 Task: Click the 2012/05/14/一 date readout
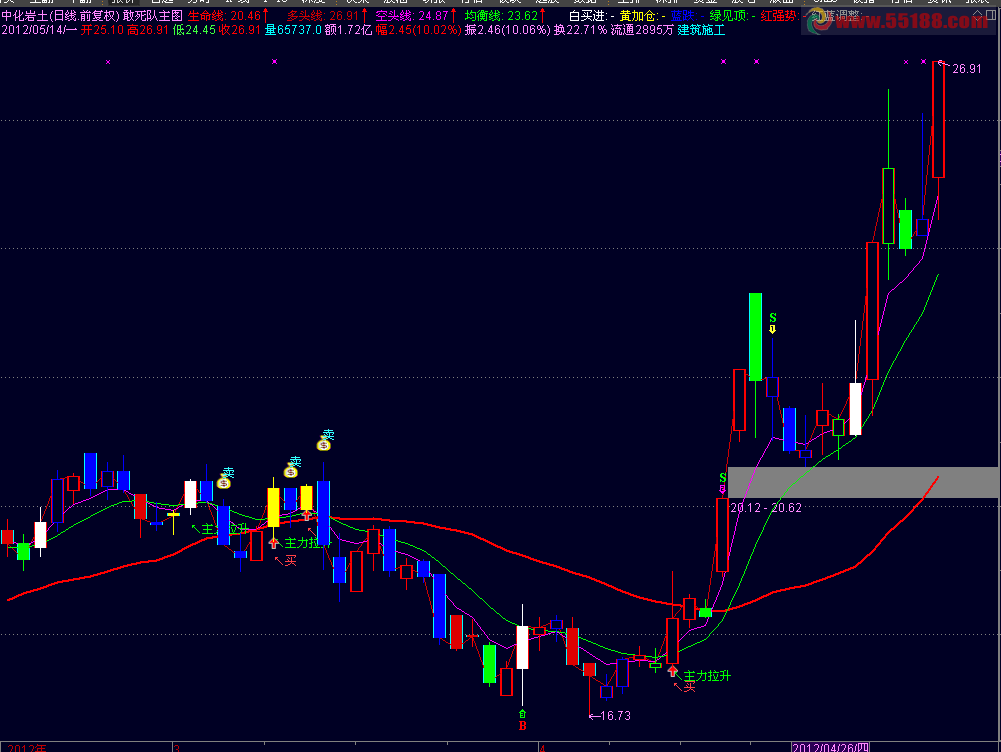click(x=40, y=30)
